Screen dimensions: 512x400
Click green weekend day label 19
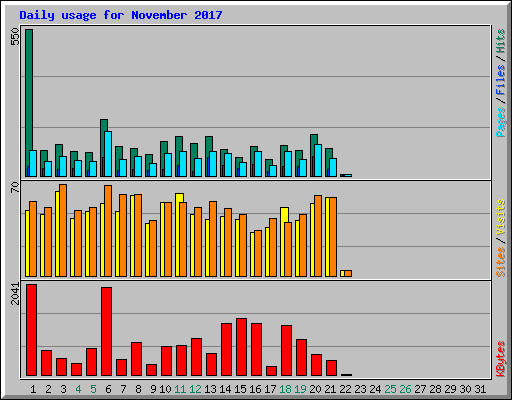(x=300, y=389)
